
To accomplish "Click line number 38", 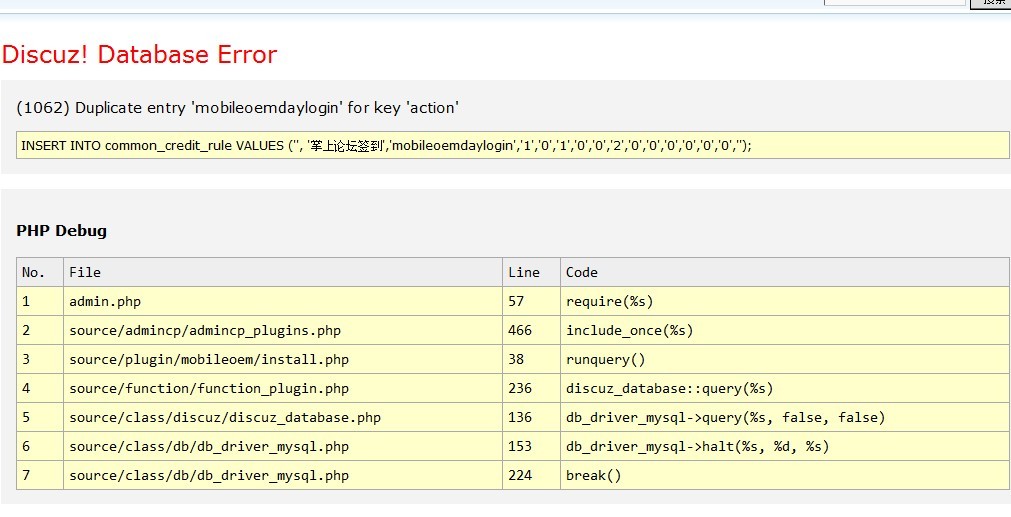I will pyautogui.click(x=531, y=359).
